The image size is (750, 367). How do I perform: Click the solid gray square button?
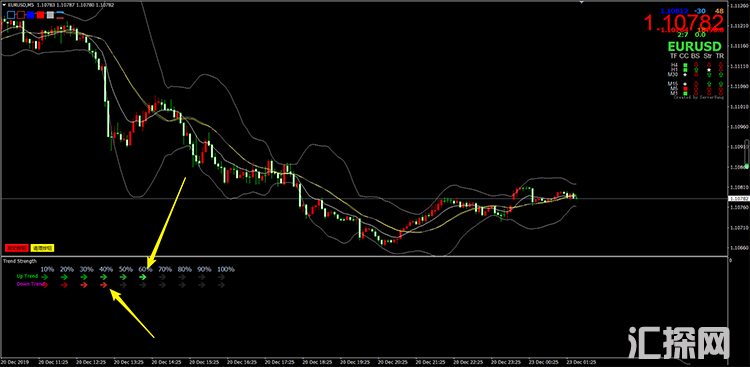pos(50,15)
